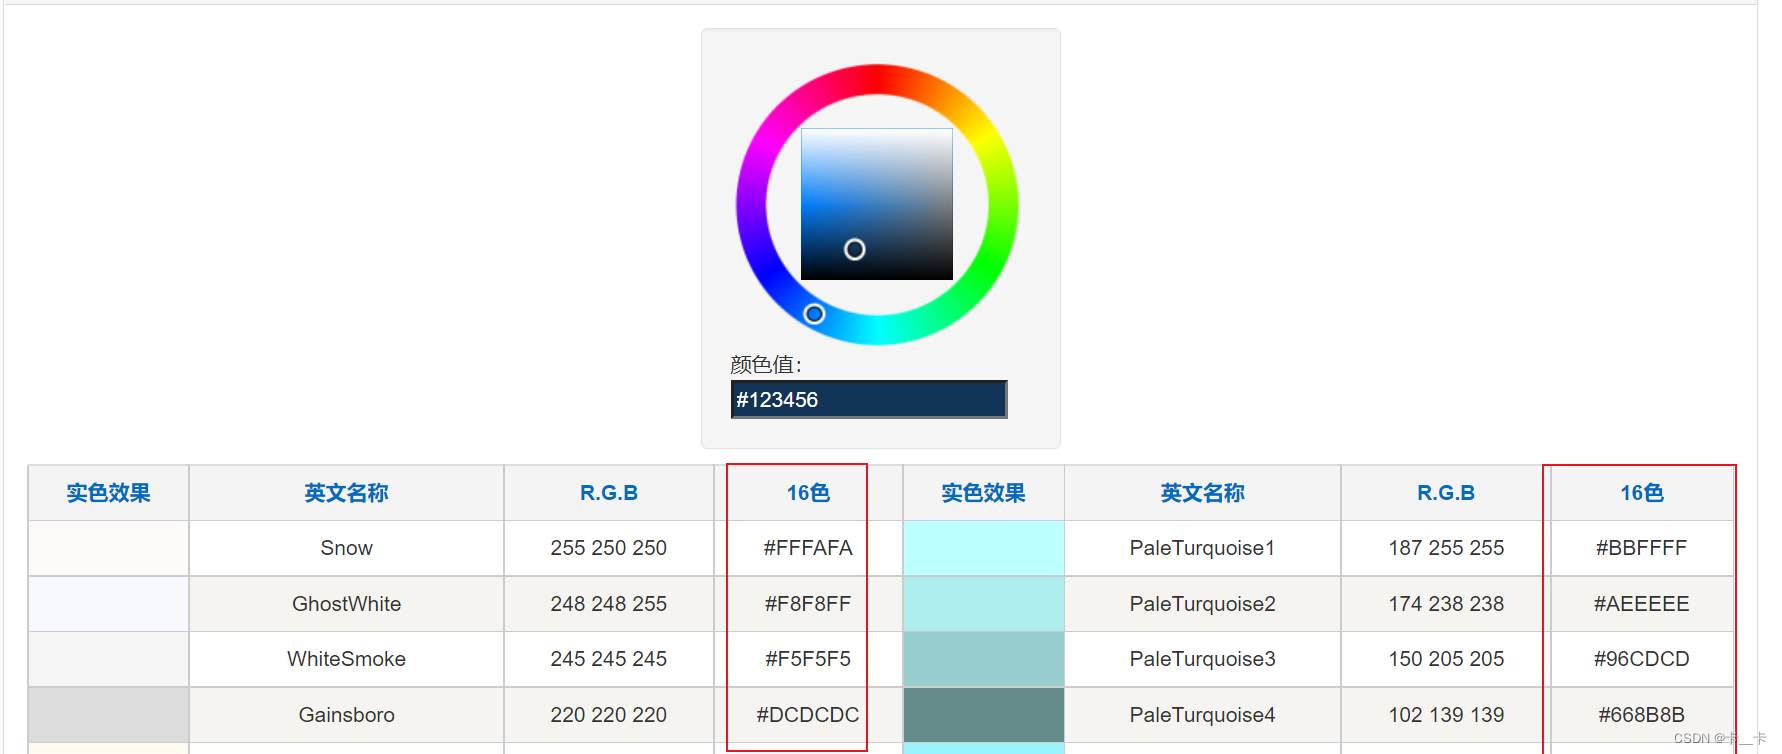The width and height of the screenshot is (1782, 754).
Task: Click the name cell 'PaleTurquoise3'
Action: click(x=1202, y=659)
